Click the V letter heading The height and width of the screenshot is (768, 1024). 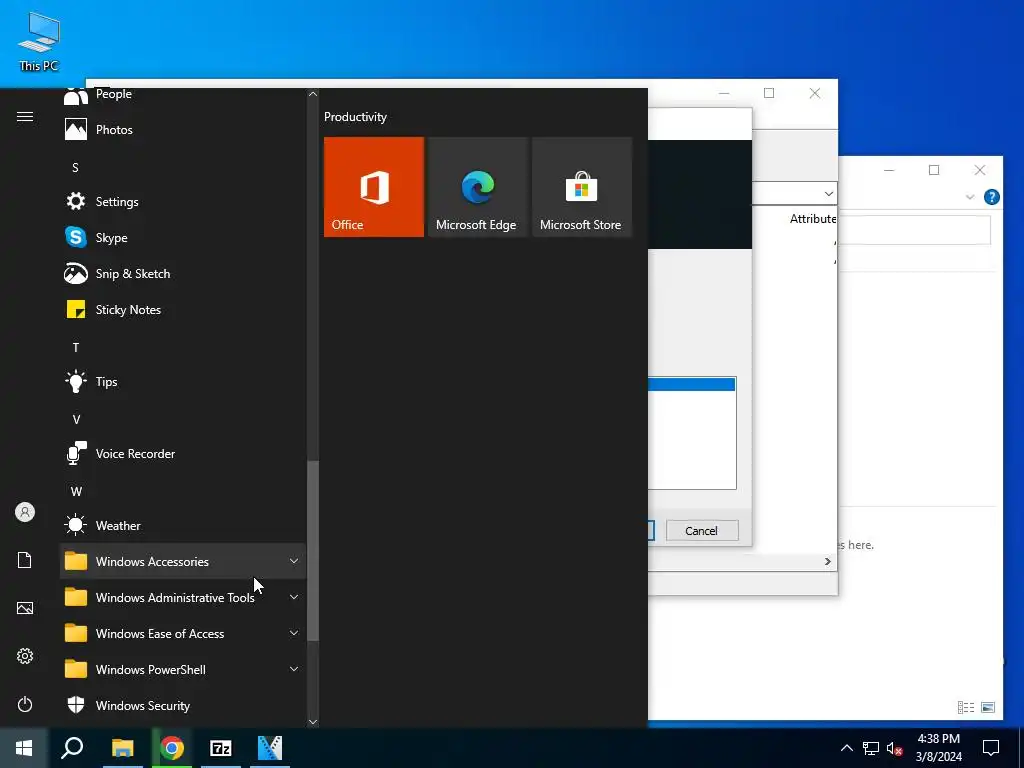pos(76,419)
